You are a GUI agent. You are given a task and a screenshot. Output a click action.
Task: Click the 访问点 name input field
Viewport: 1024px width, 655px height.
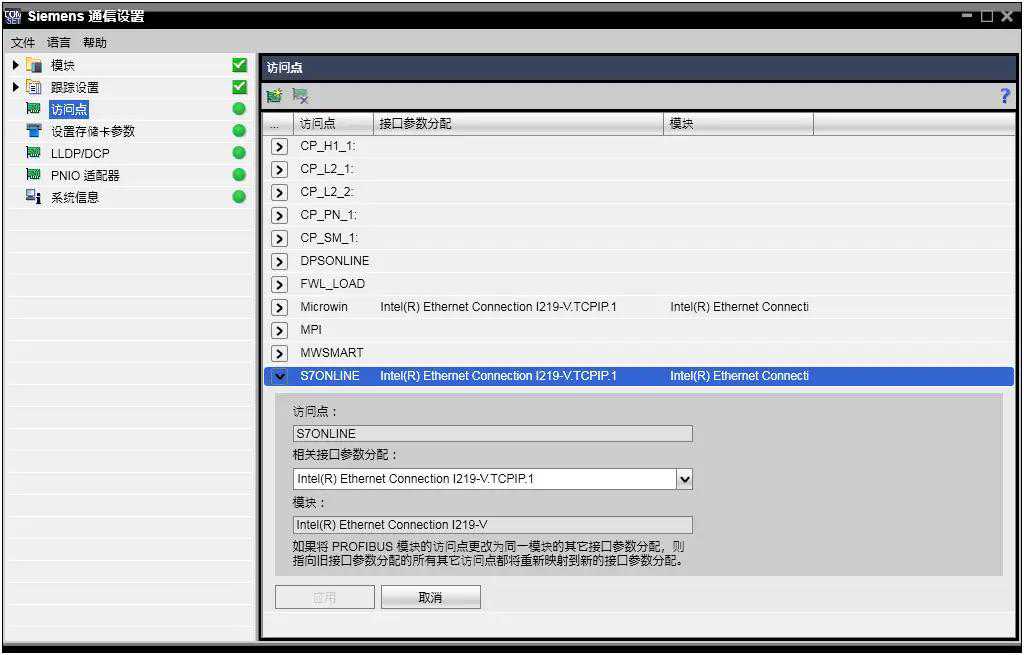click(492, 434)
